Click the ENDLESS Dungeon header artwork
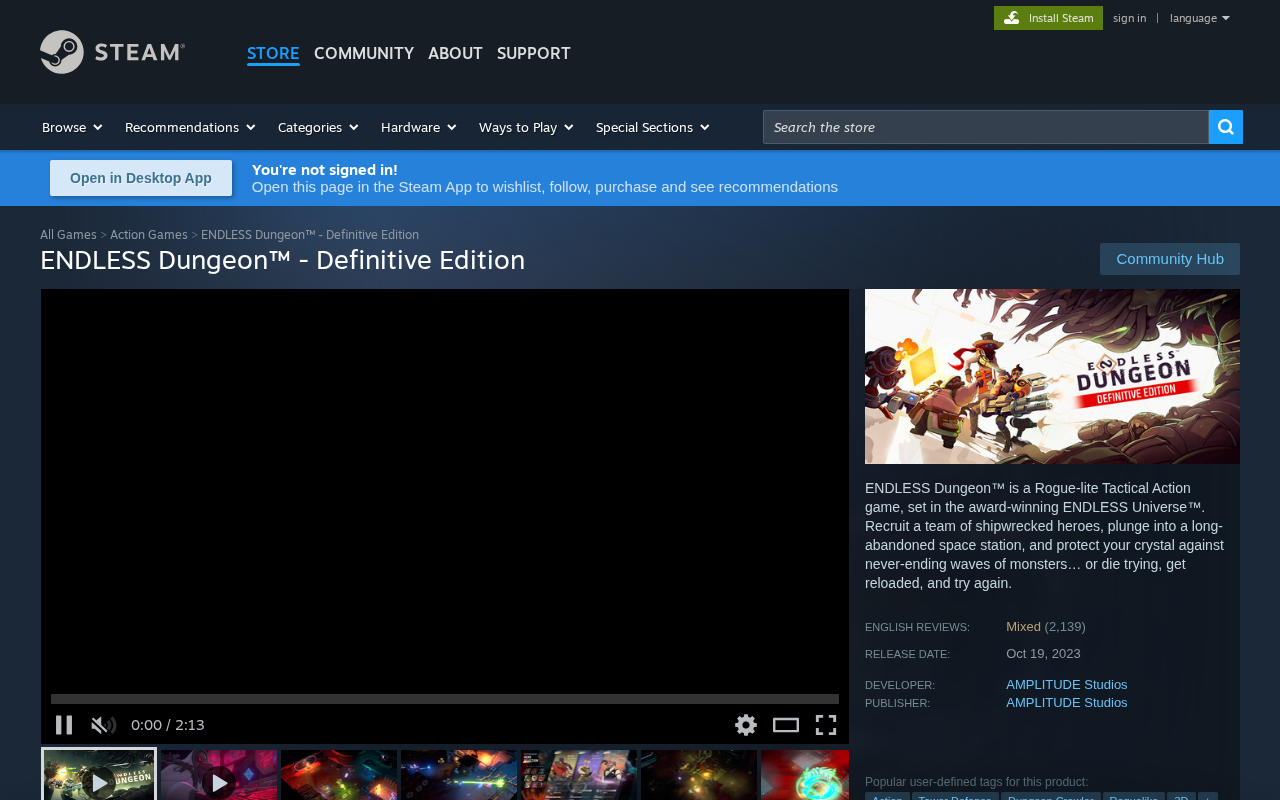 1052,376
